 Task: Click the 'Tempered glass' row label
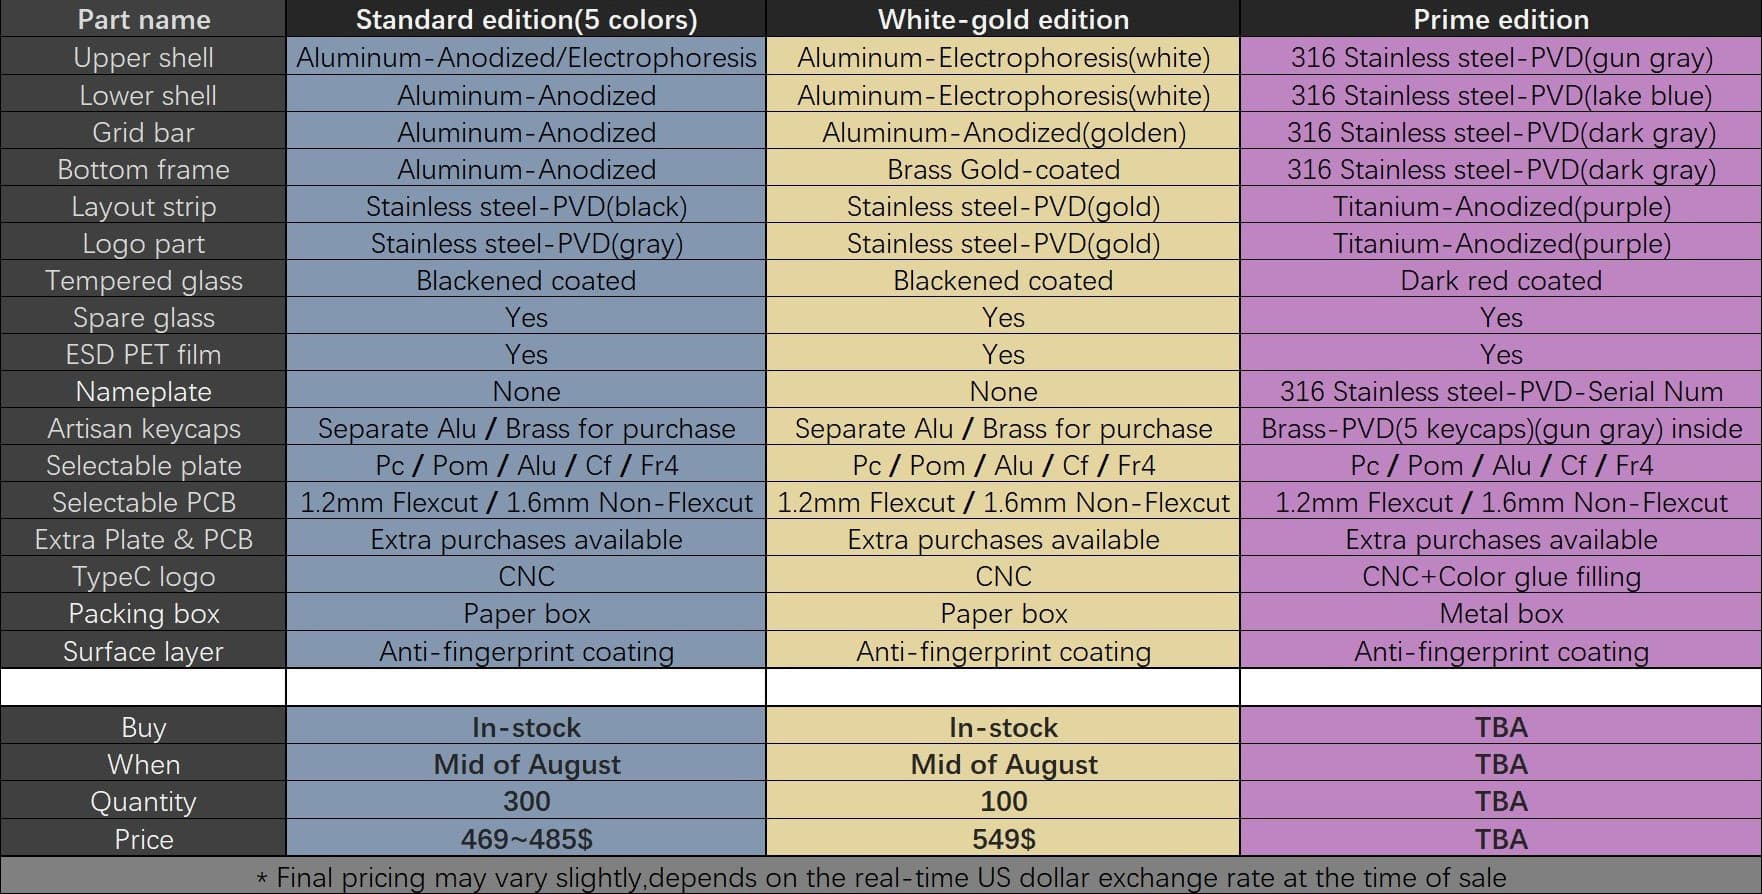click(x=143, y=280)
